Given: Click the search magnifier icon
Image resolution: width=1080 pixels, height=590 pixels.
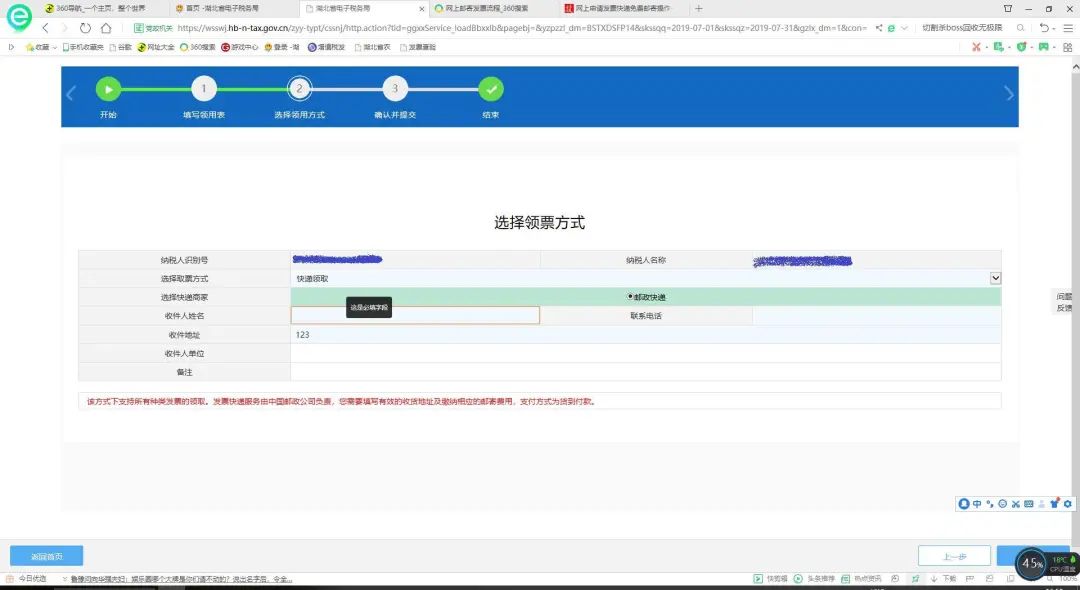Looking at the screenshot, I should [x=1020, y=28].
